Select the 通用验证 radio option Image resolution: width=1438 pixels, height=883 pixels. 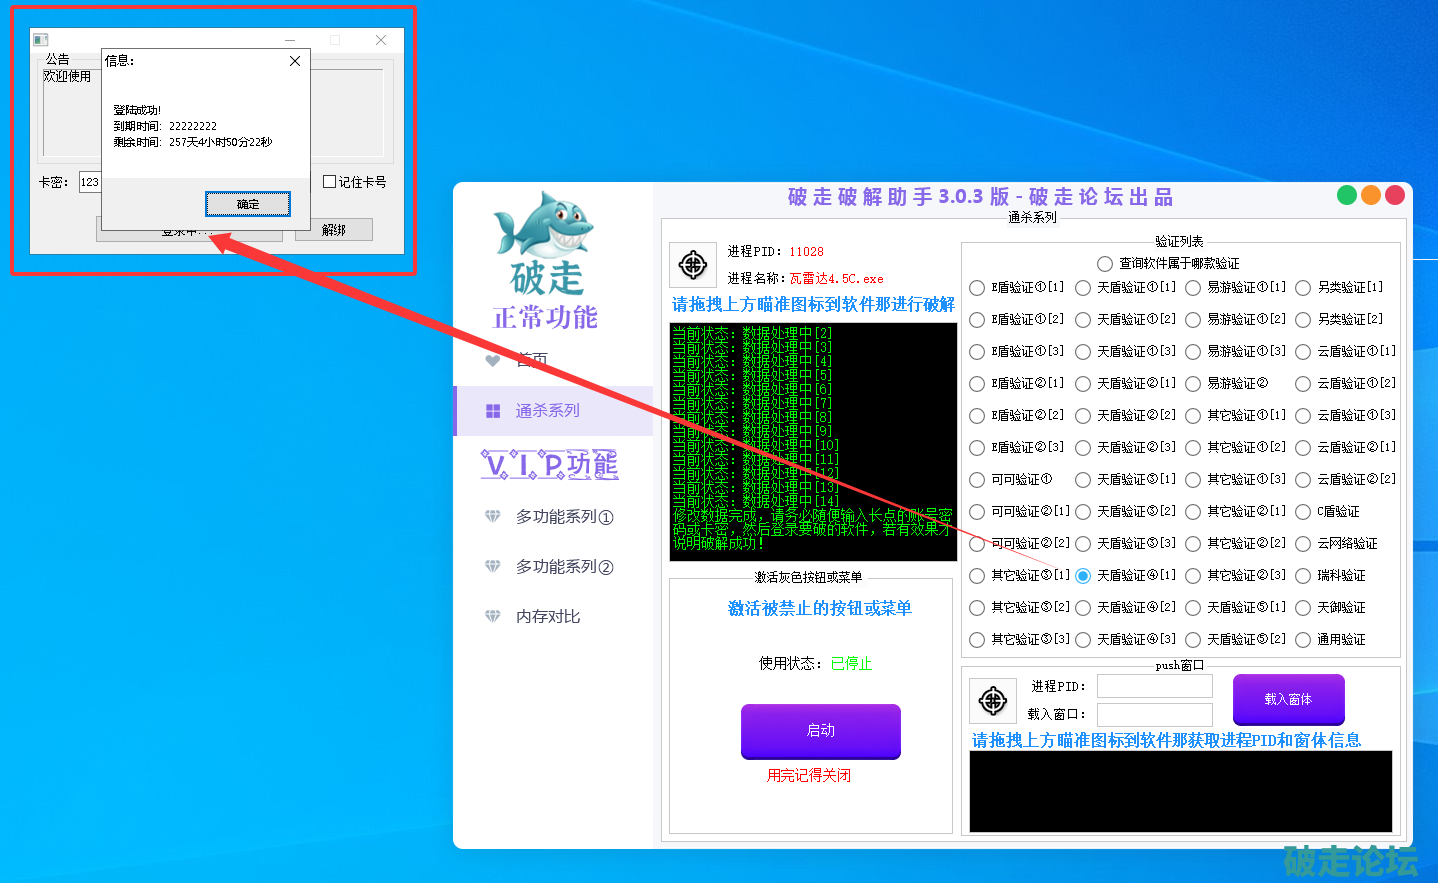(x=1303, y=640)
